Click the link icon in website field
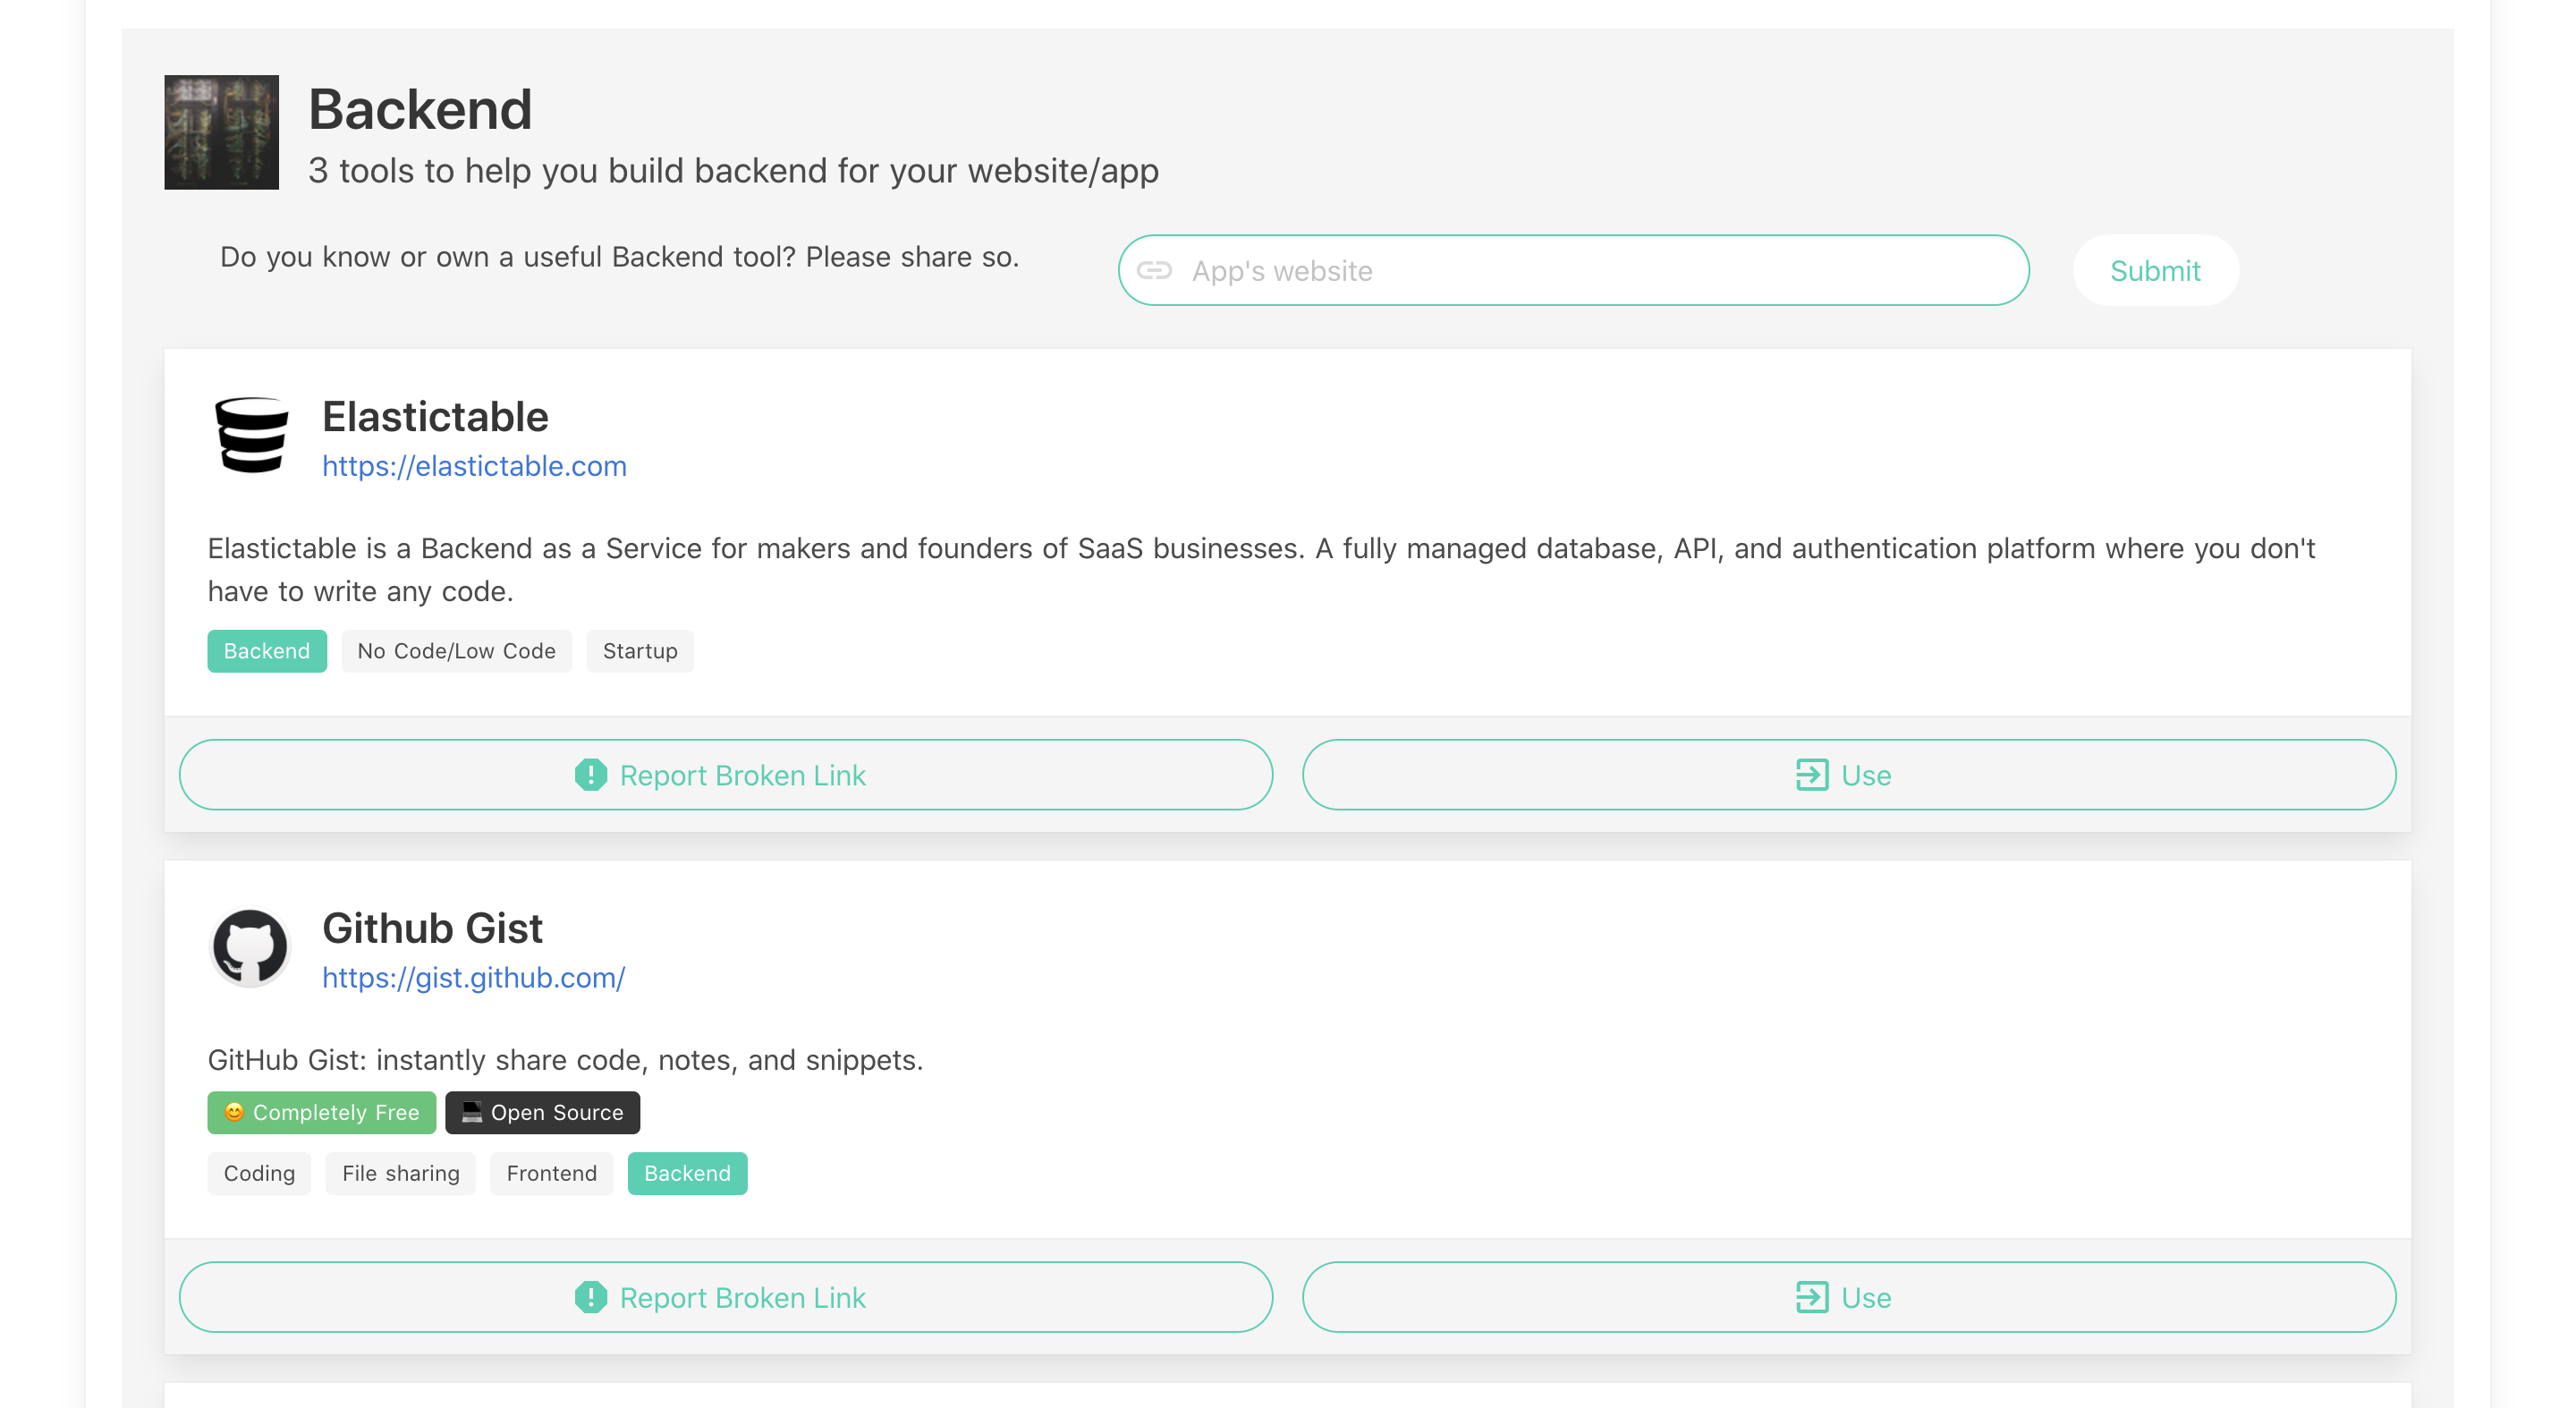 [1154, 270]
